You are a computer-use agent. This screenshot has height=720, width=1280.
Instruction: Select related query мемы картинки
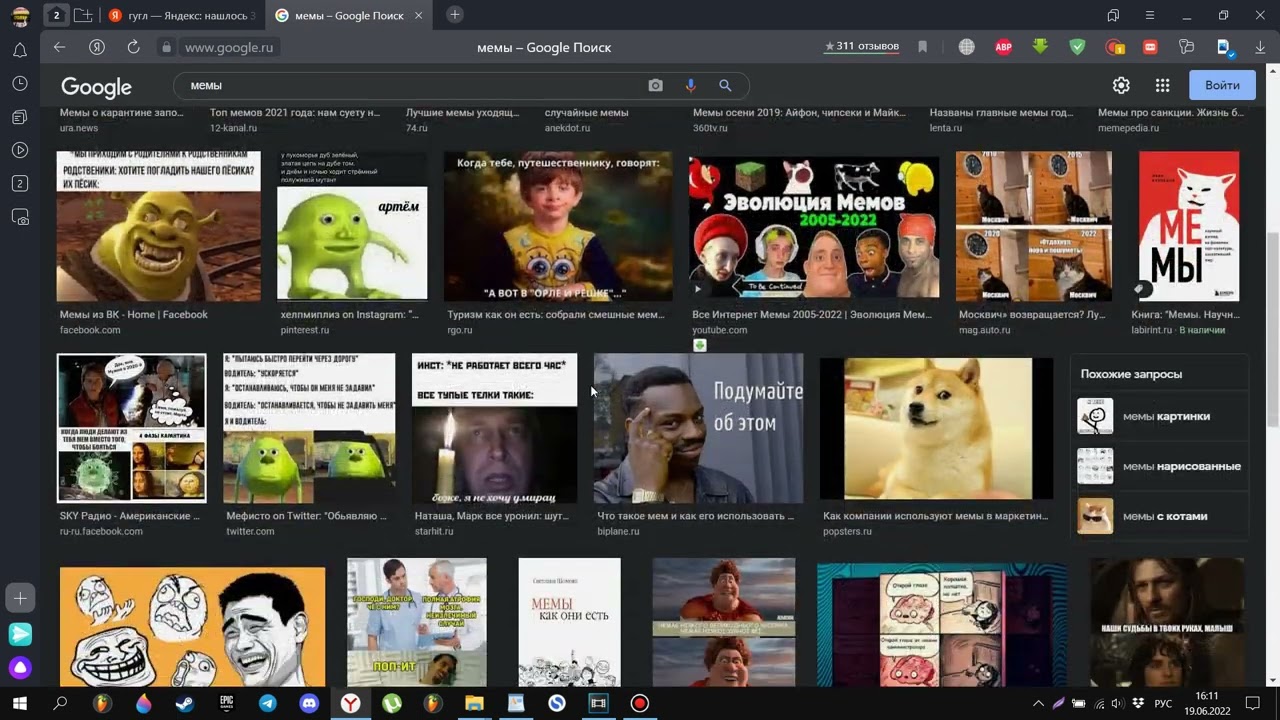coord(1159,416)
